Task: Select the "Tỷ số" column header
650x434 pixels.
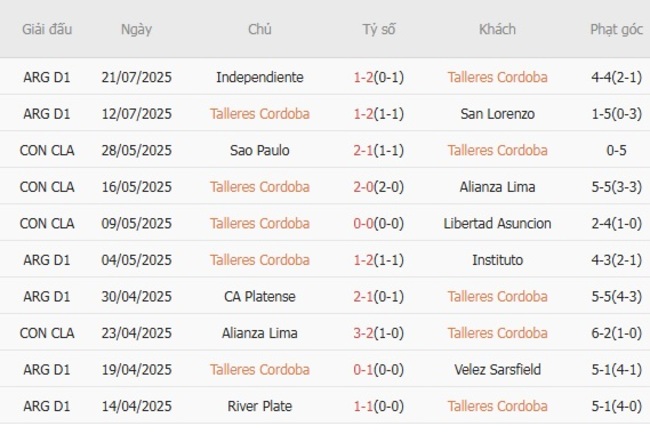Action: pos(379,29)
